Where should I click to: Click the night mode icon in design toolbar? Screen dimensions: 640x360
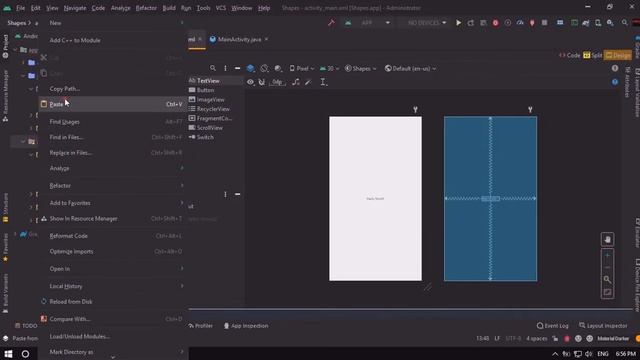coord(278,68)
